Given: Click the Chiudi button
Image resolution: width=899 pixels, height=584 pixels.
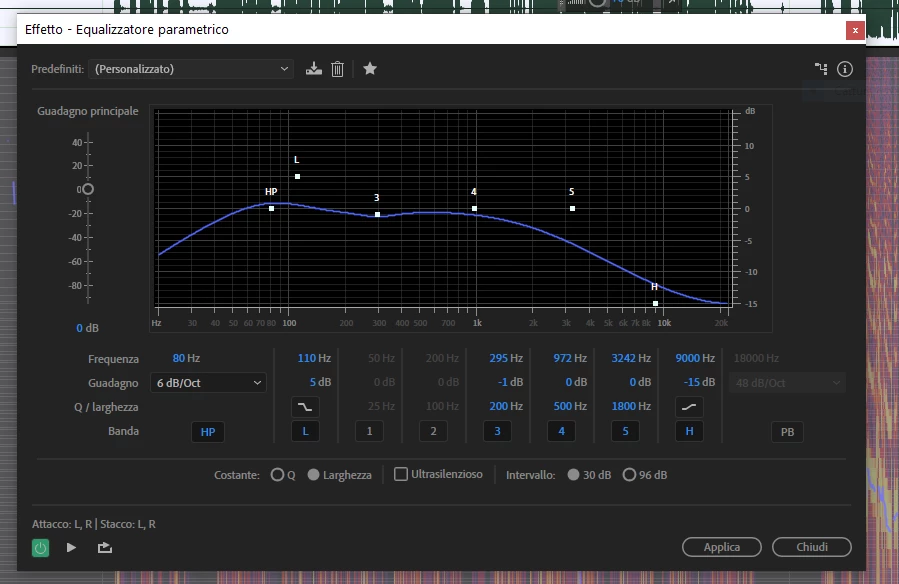Looking at the screenshot, I should coord(812,547).
